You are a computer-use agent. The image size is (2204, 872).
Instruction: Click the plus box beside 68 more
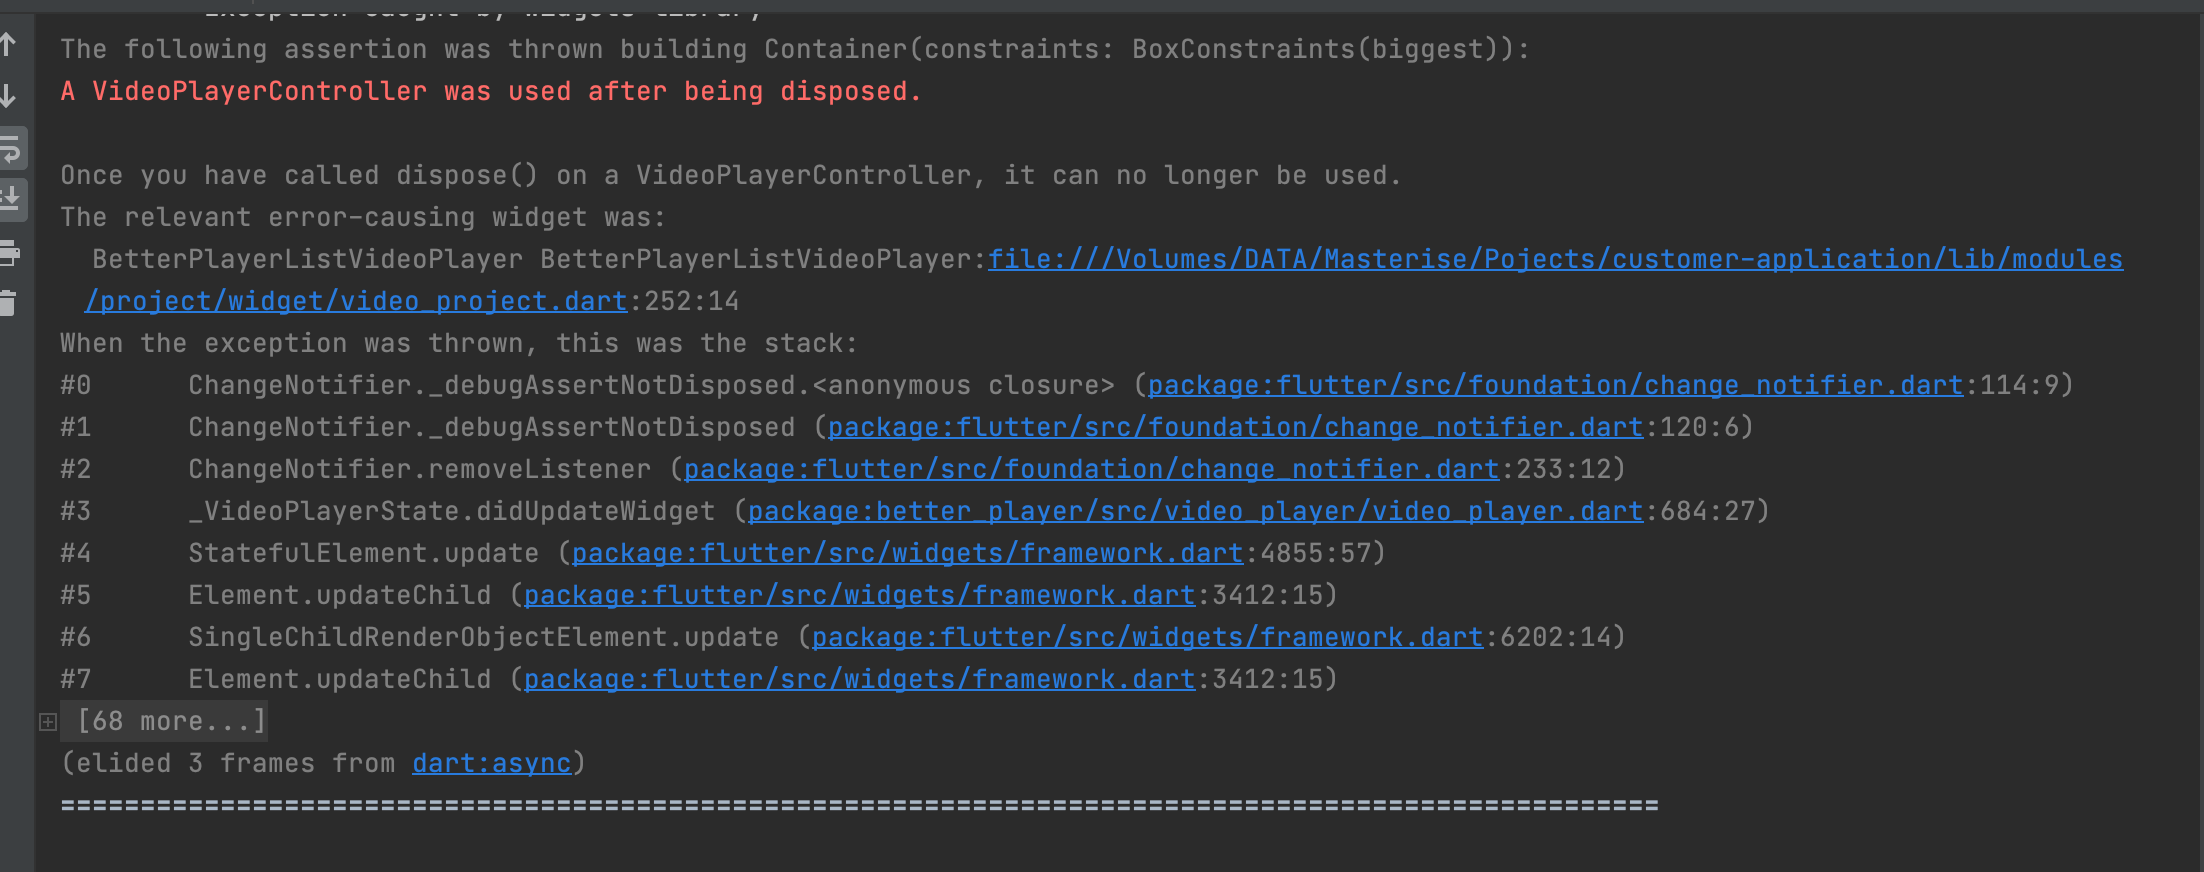pyautogui.click(x=46, y=720)
